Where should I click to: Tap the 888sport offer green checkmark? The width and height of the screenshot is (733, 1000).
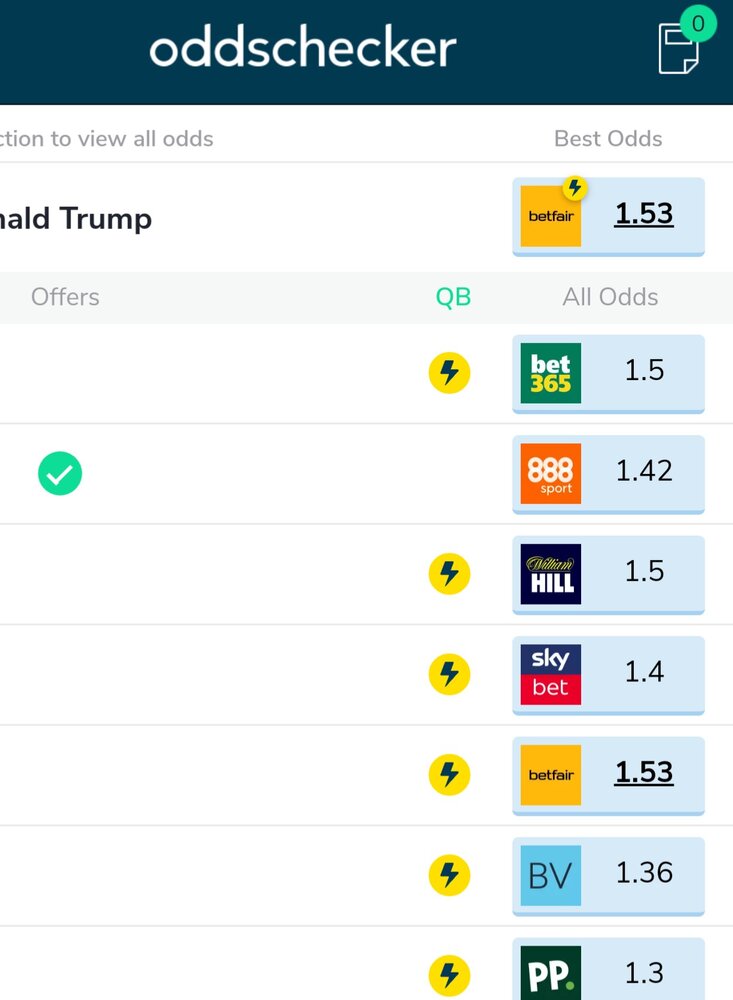(x=60, y=473)
